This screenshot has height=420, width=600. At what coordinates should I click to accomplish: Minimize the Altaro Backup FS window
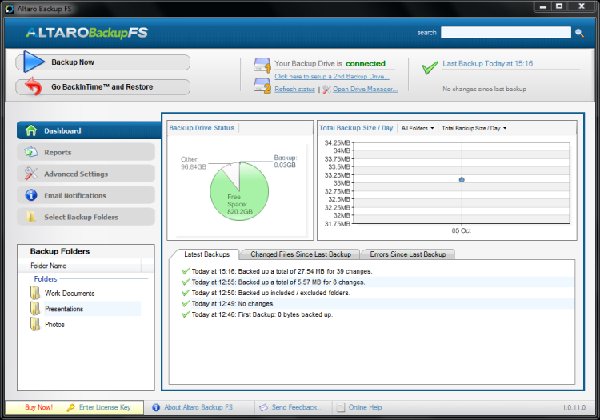[543, 7]
